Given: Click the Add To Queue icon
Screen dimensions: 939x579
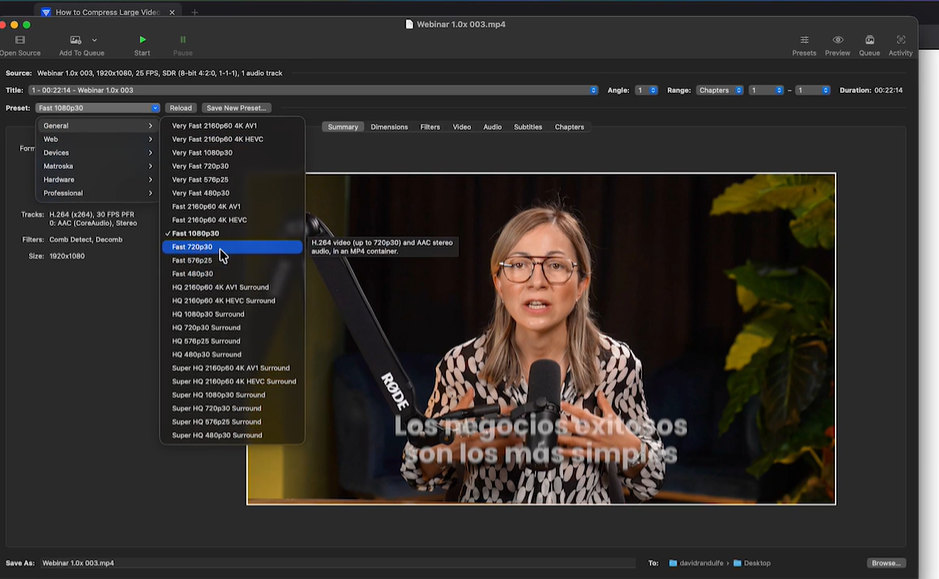Looking at the screenshot, I should [x=76, y=40].
